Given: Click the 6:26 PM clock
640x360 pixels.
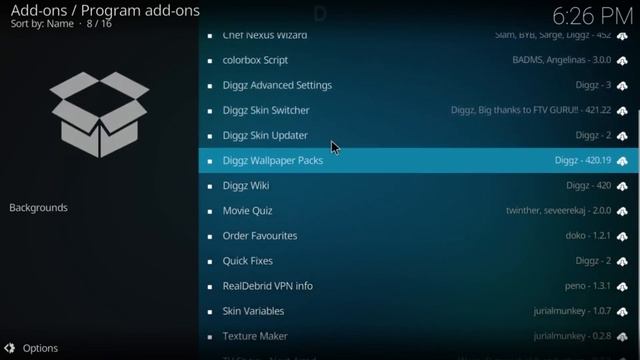Looking at the screenshot, I should (x=593, y=16).
